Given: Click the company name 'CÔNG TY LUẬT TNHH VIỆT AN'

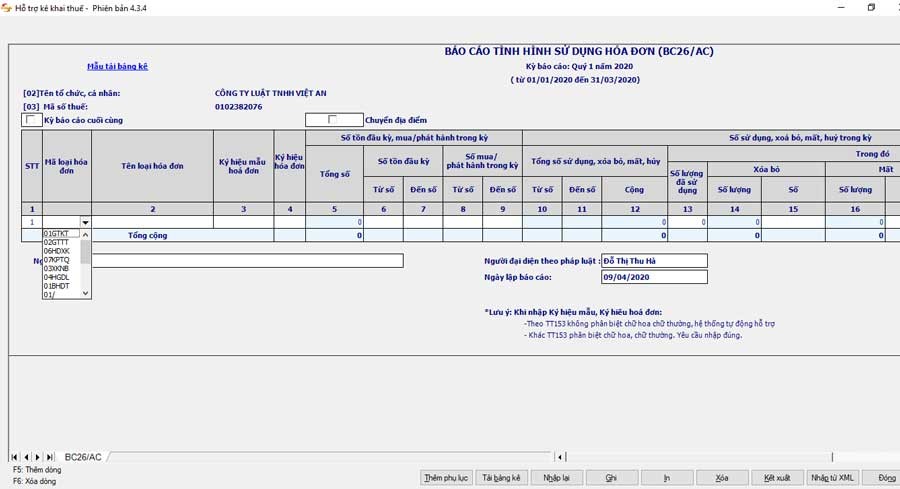Looking at the screenshot, I should coord(270,93).
